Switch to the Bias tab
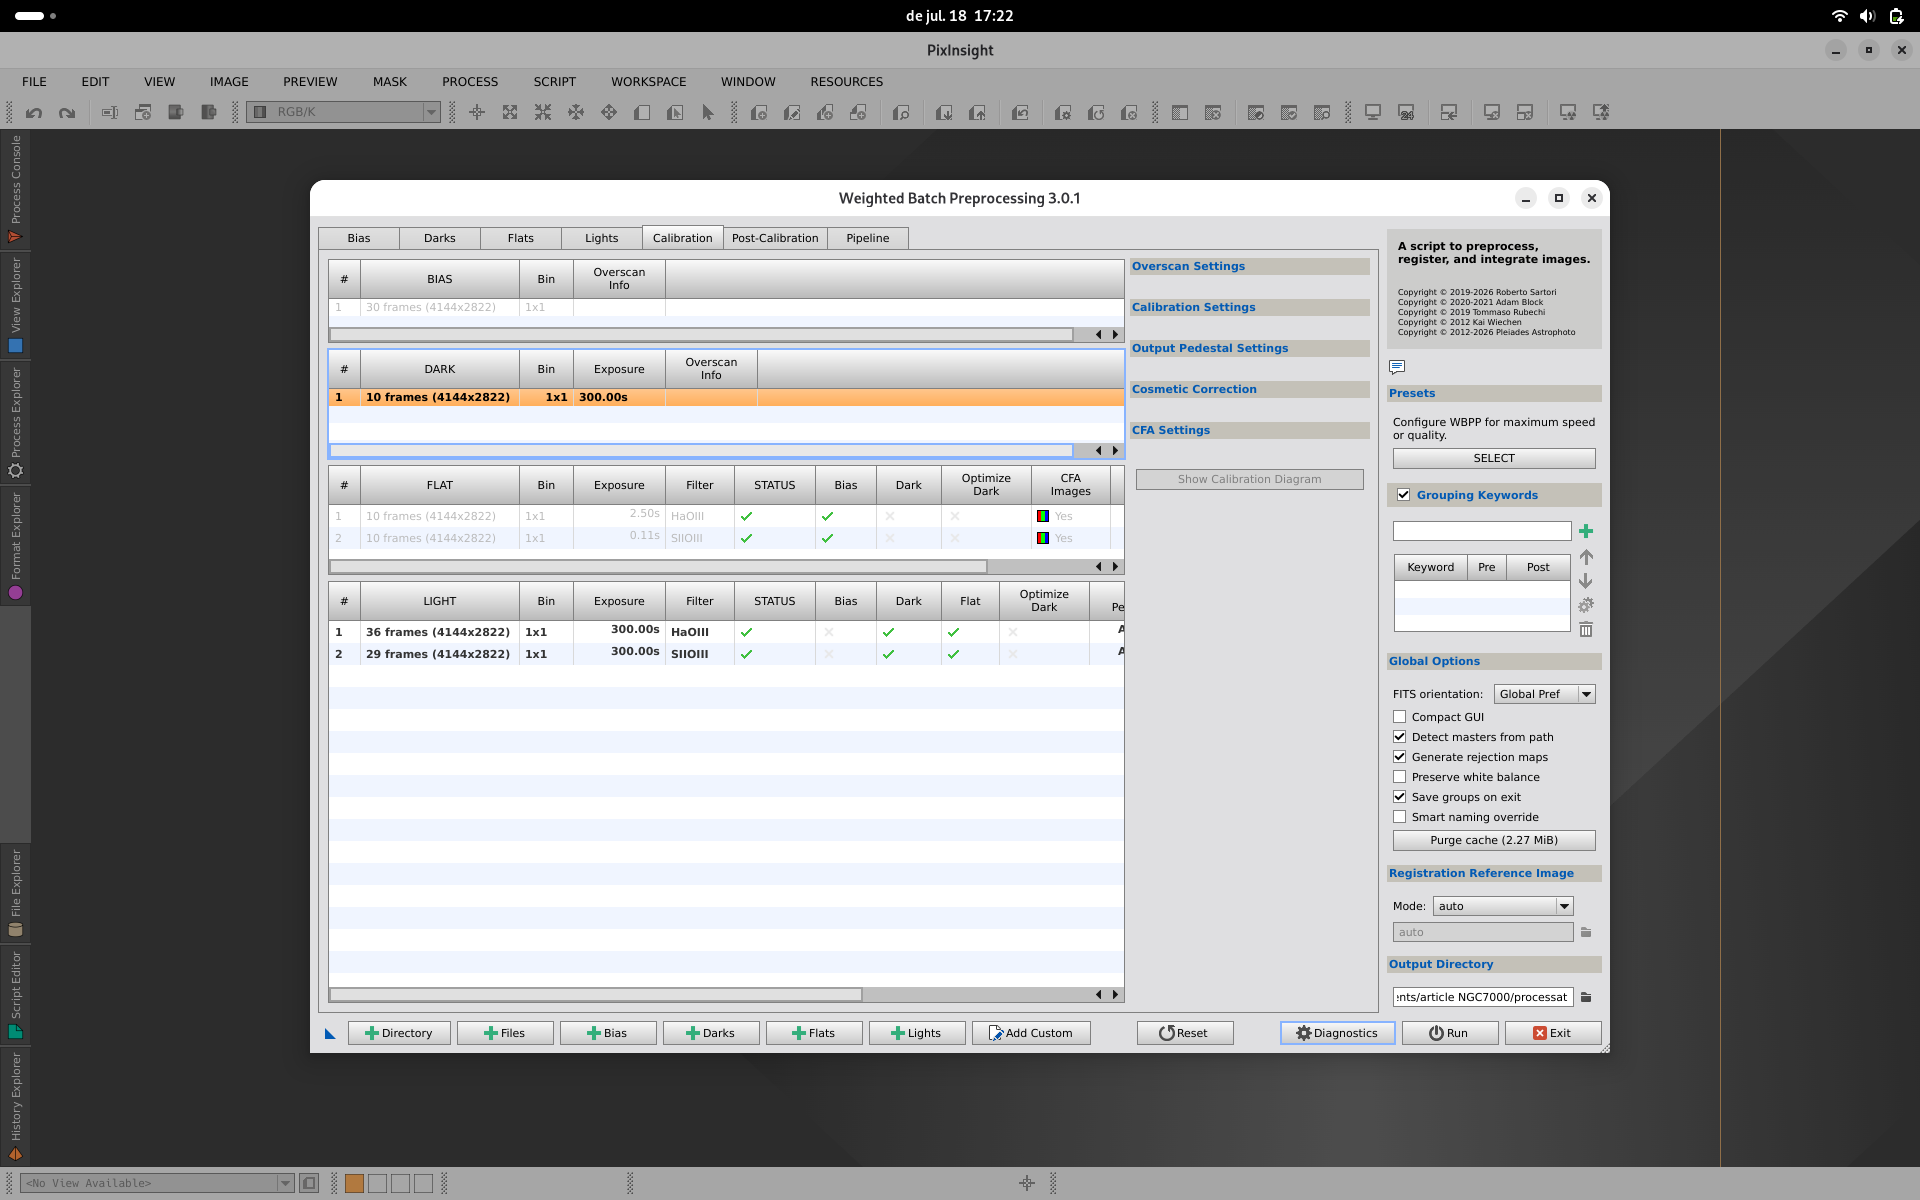 [359, 238]
